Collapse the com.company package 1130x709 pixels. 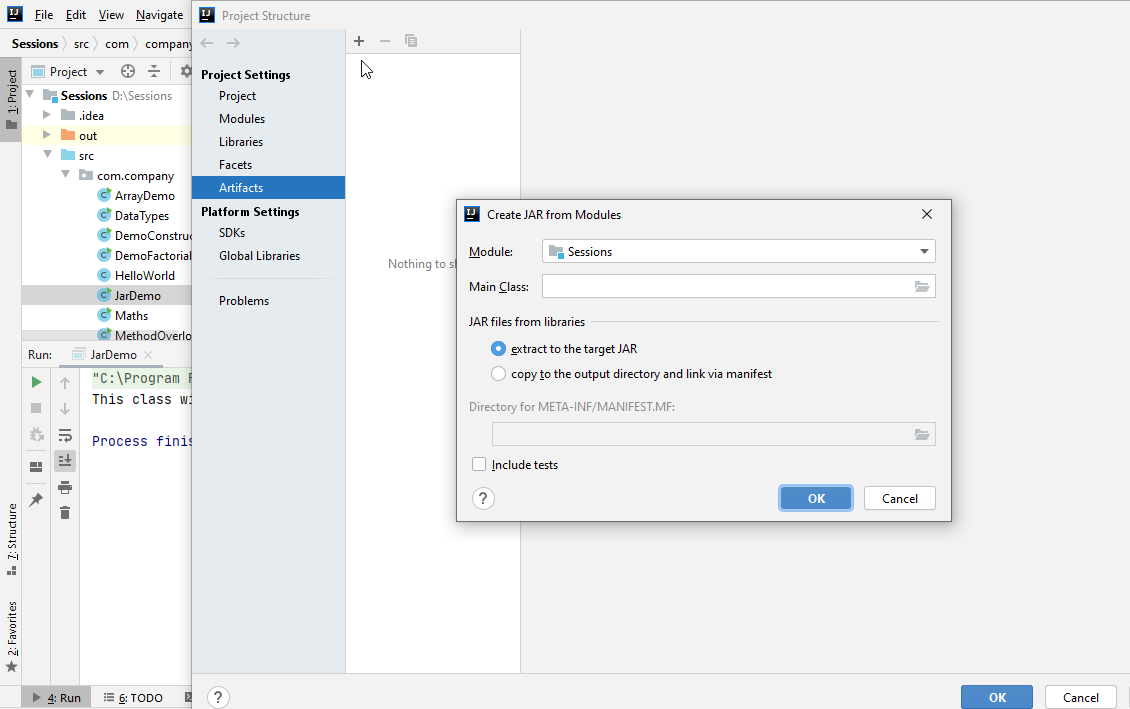[x=65, y=174]
